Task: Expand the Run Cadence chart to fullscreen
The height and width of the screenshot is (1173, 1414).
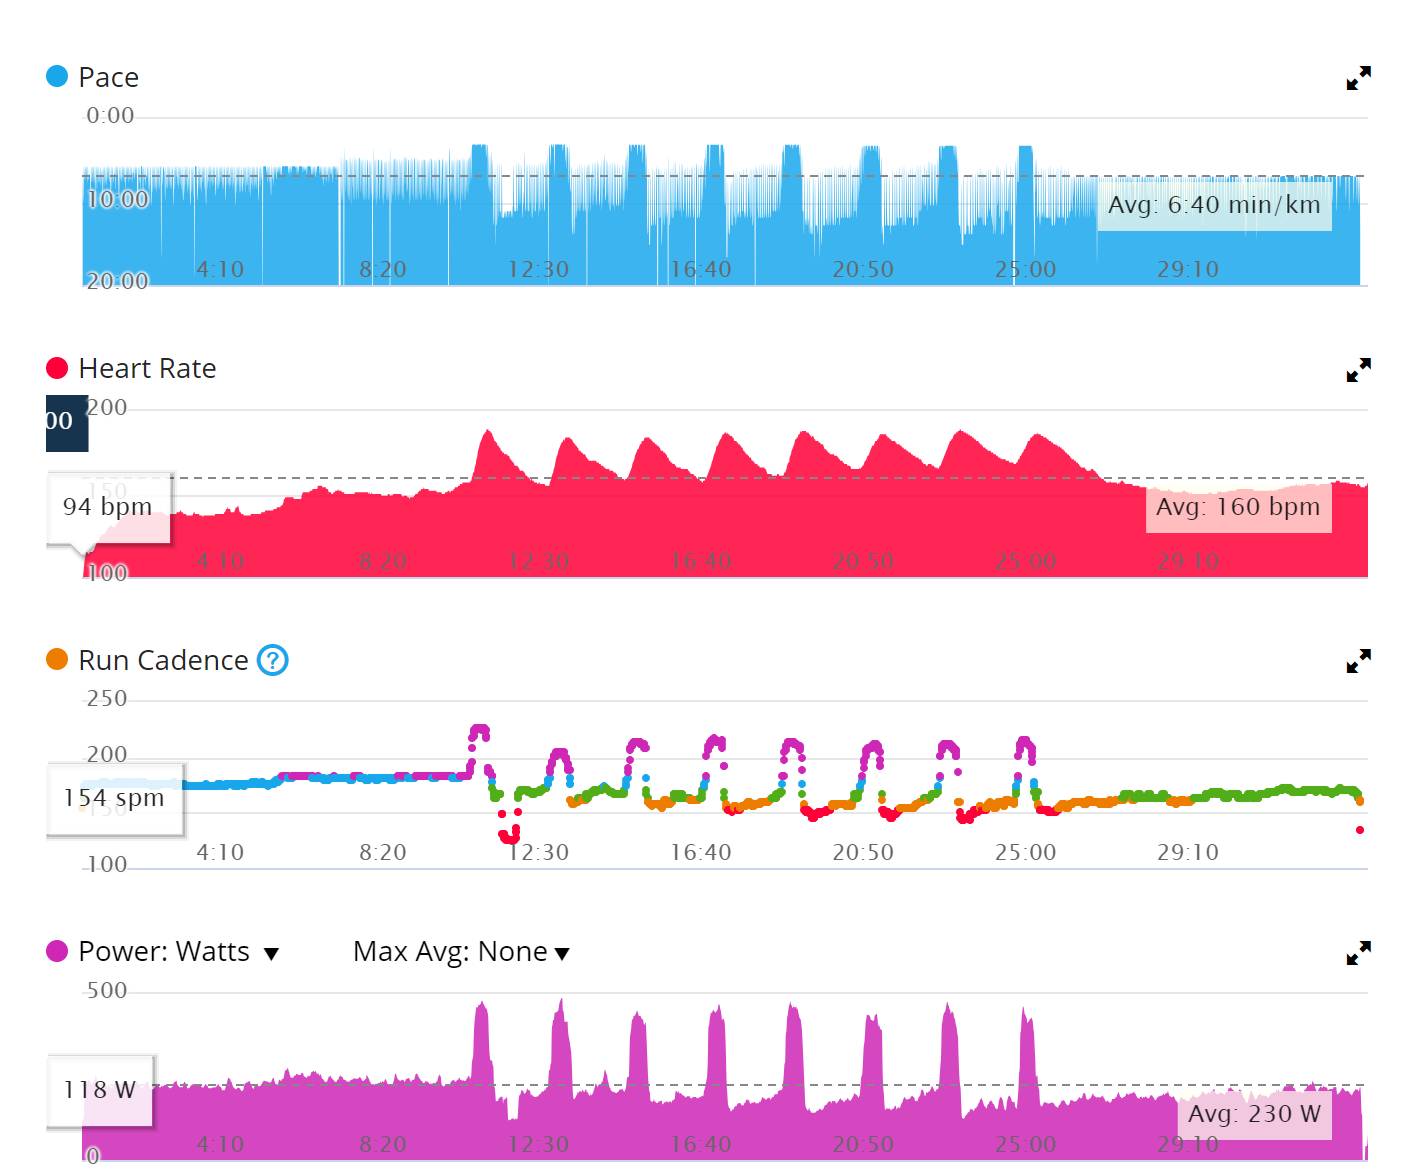Action: coord(1358,661)
